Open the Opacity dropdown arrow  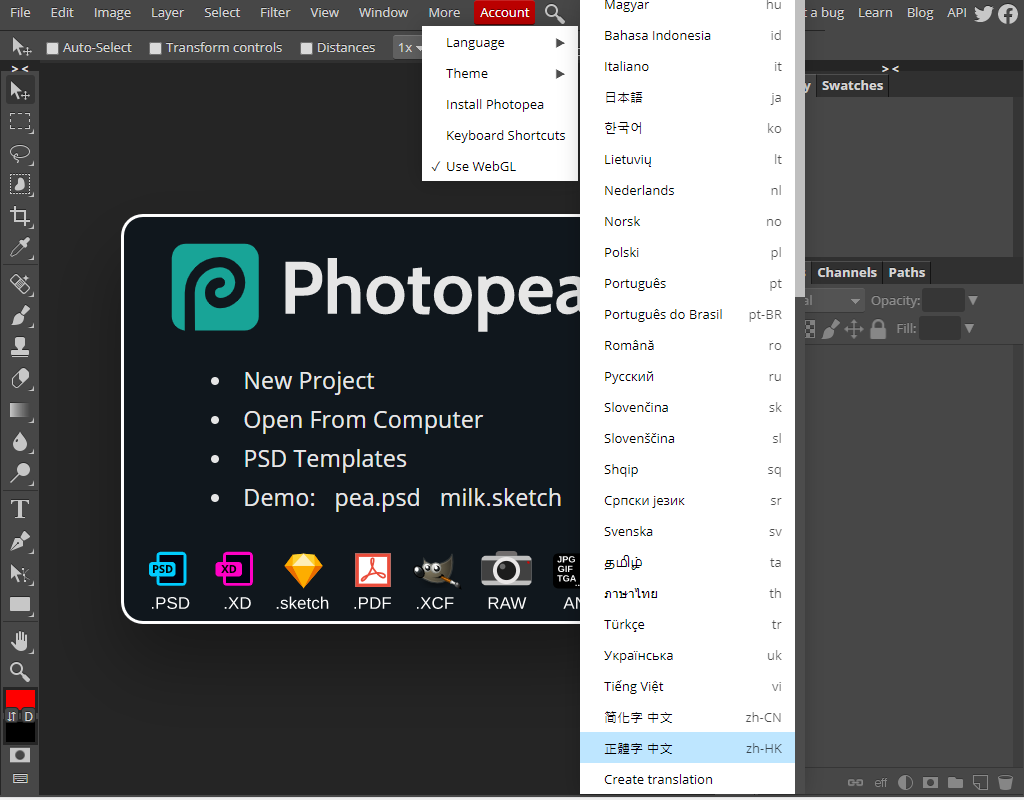coord(972,301)
